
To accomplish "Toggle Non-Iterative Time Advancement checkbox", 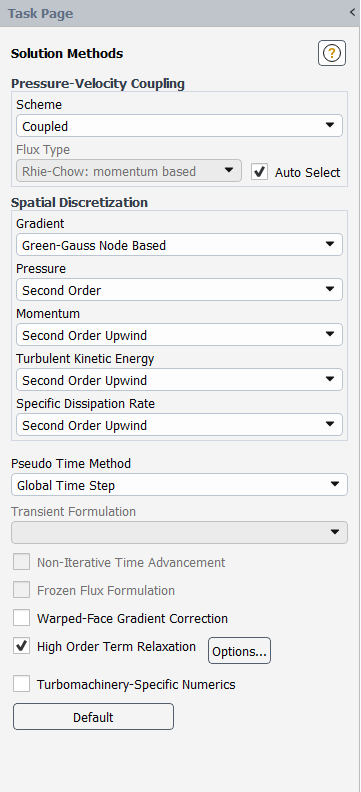I will (21, 562).
